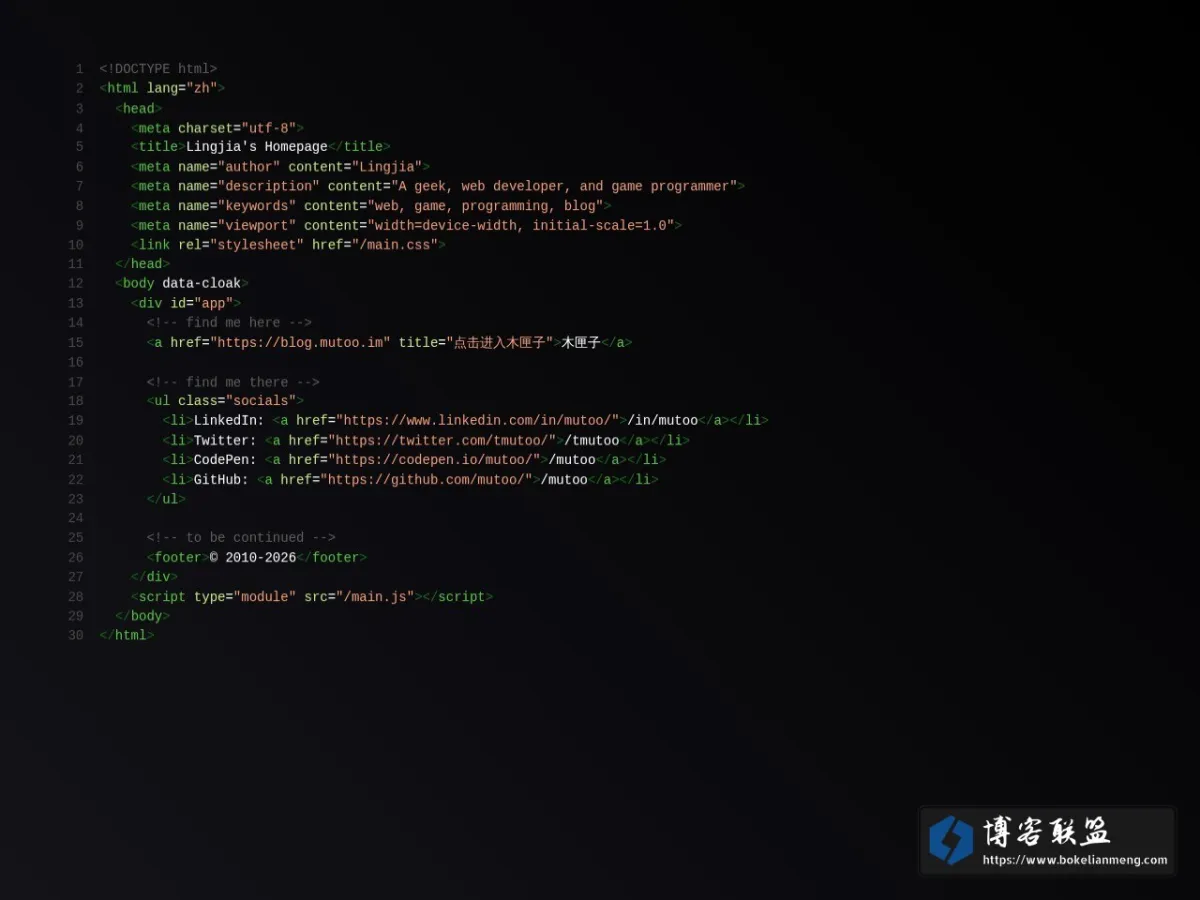
Task: Open the /mutoo link on the GitHub line
Action: pos(564,480)
